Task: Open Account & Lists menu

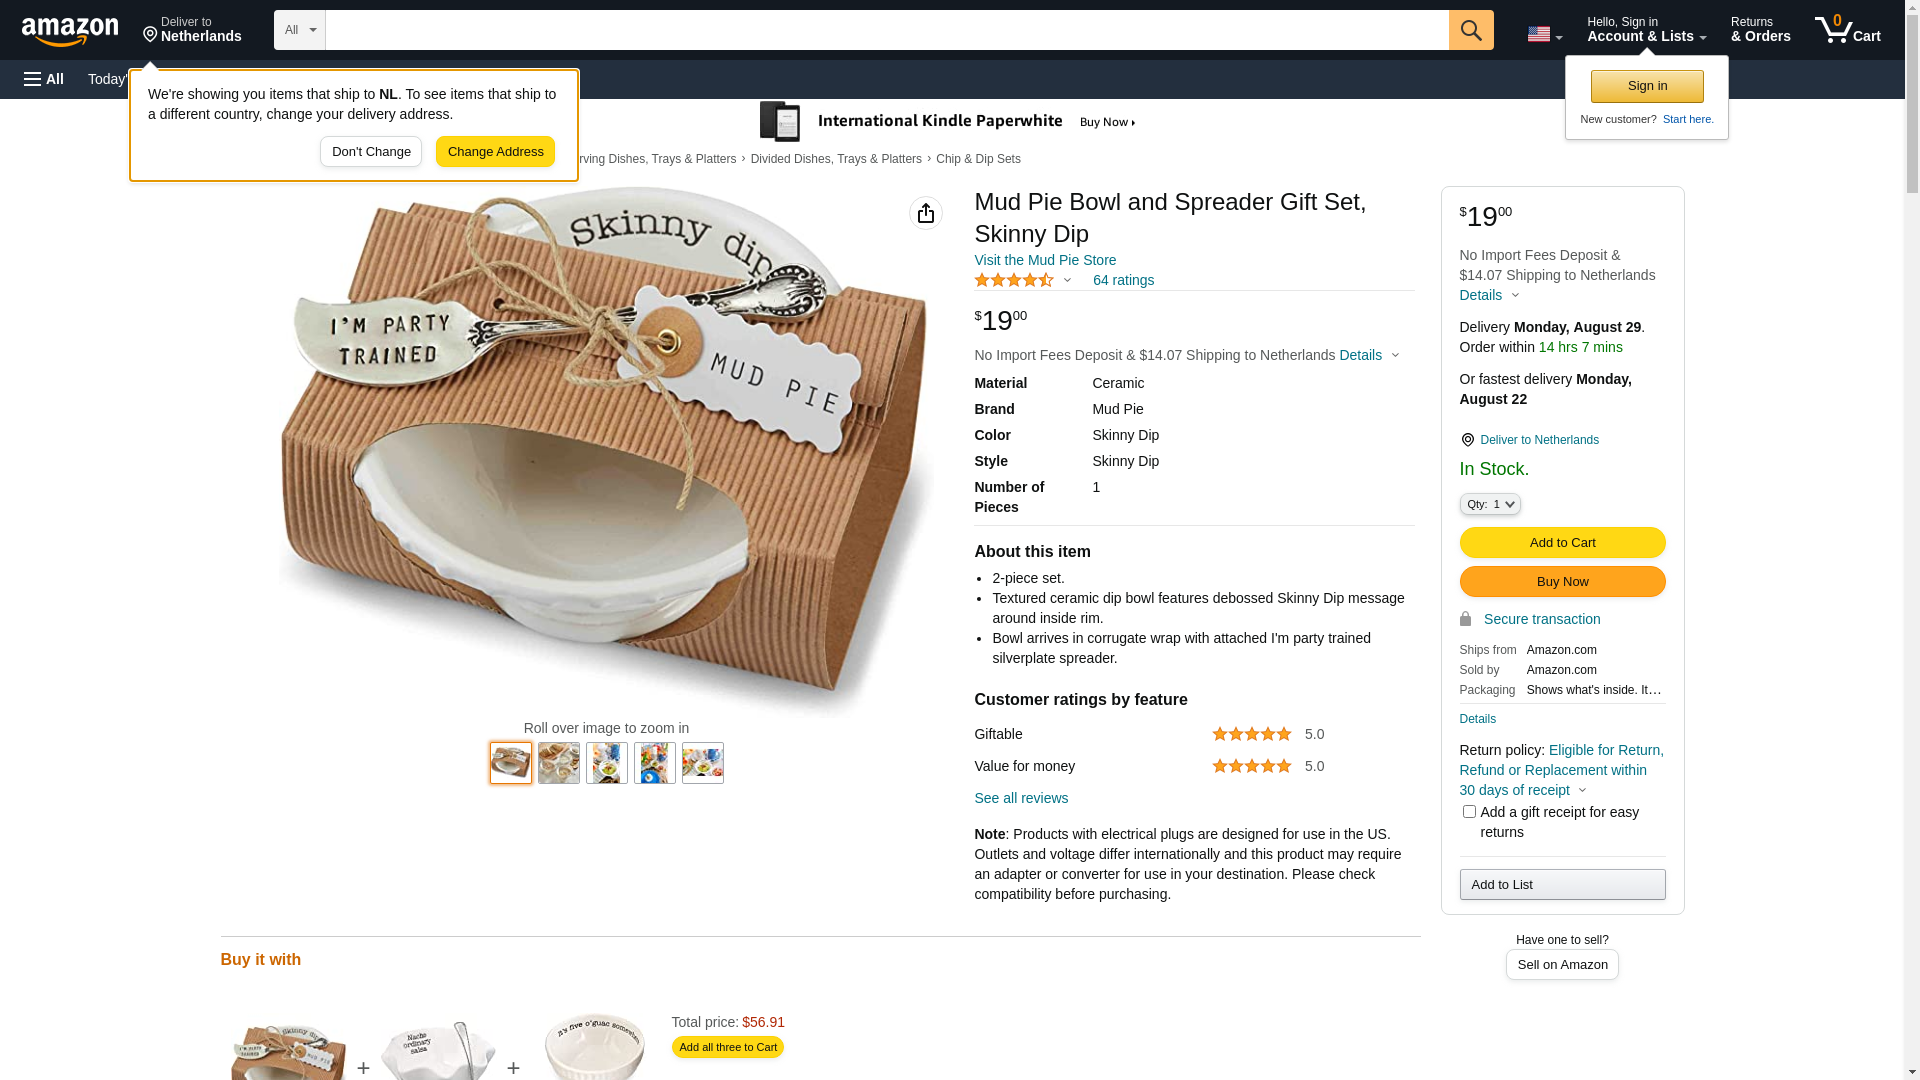Action: [x=1646, y=30]
